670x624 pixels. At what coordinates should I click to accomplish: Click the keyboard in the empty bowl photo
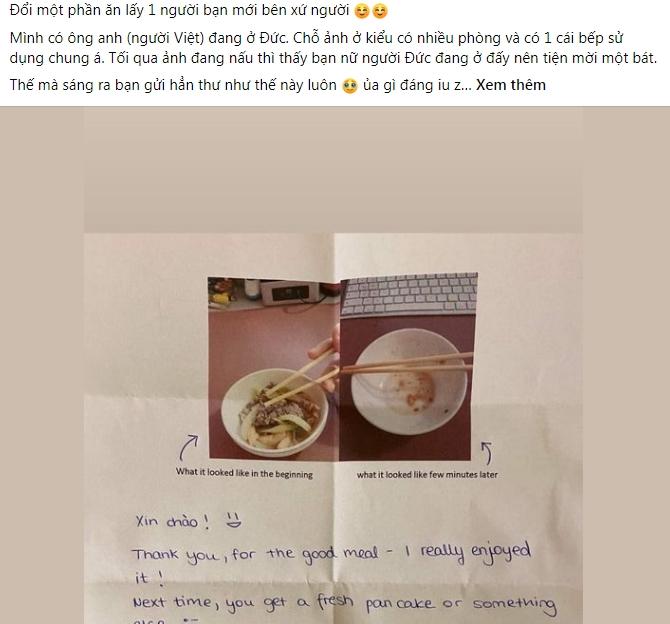click(409, 294)
